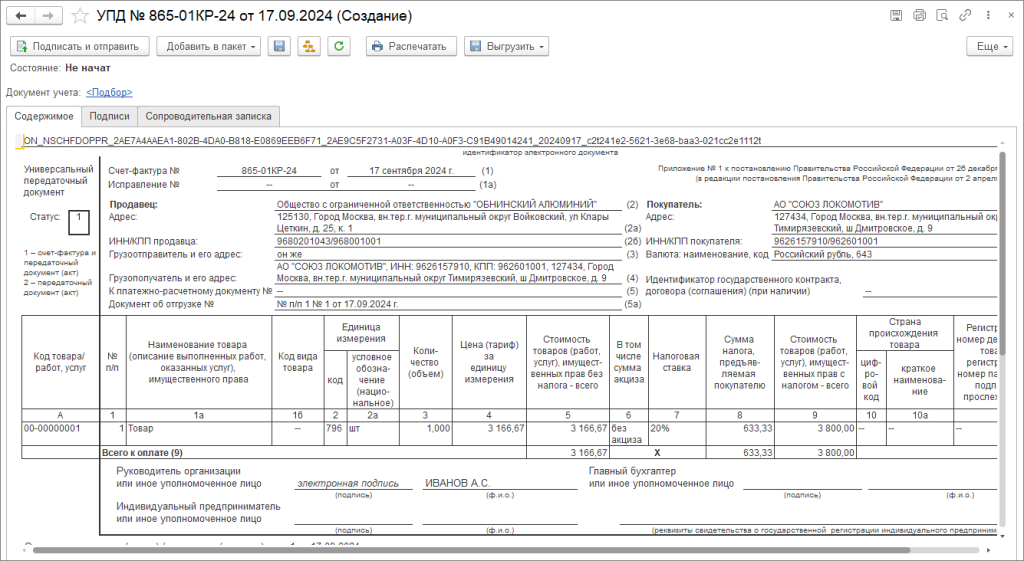Click the Состояние: Не начат status
This screenshot has width=1024, height=561.
point(60,68)
